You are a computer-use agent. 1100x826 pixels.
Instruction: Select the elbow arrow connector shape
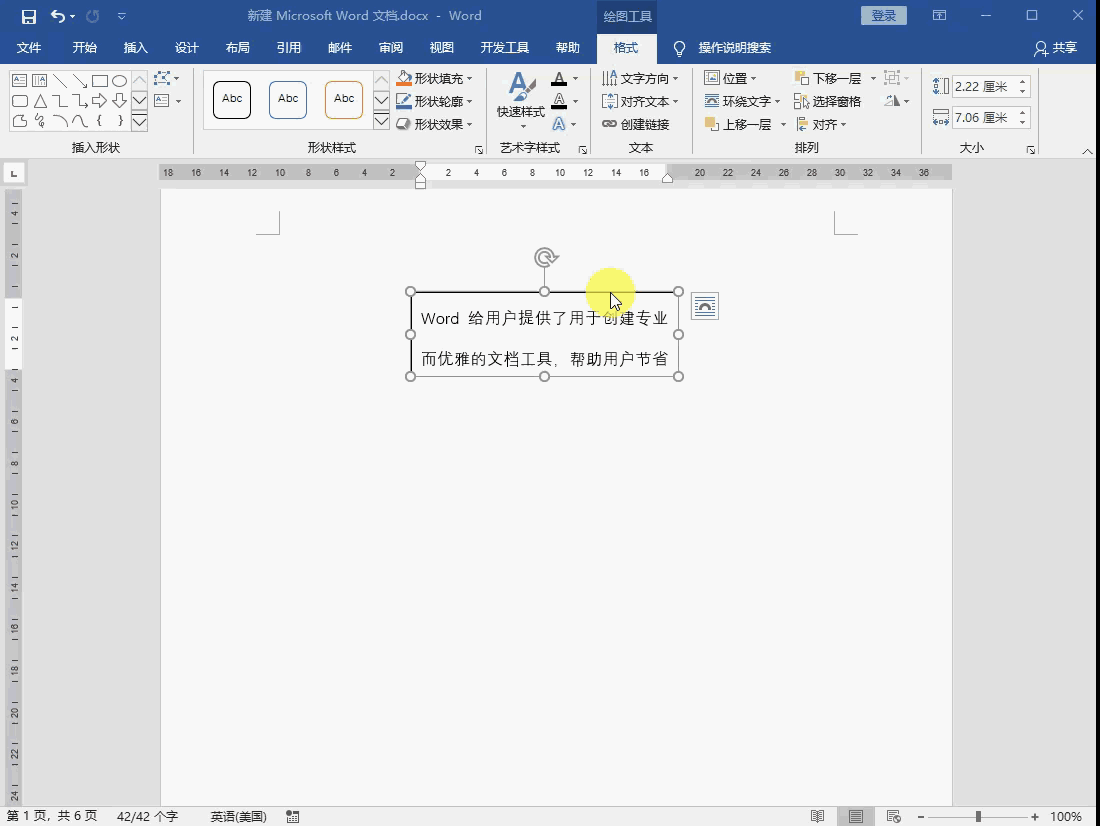pos(79,101)
